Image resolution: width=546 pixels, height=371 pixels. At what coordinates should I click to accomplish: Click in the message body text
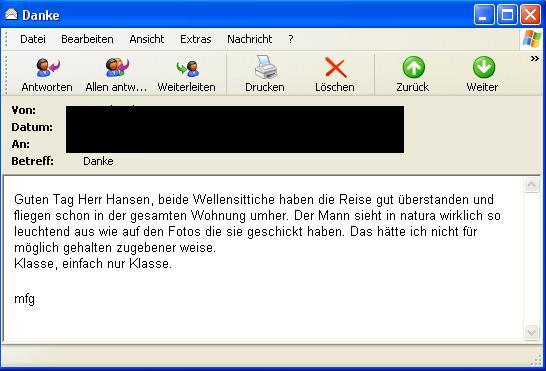[x=258, y=232]
